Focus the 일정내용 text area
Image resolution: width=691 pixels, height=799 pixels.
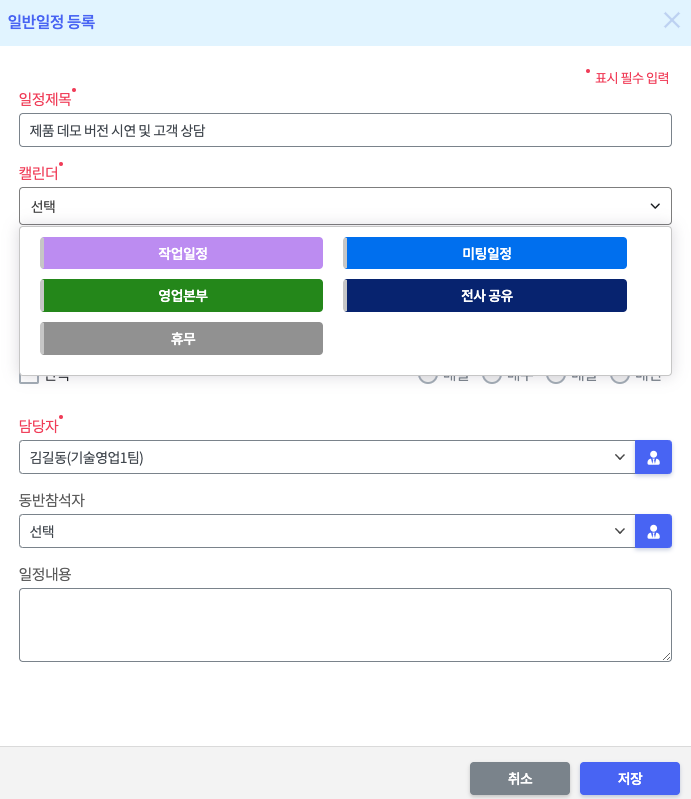click(345, 624)
